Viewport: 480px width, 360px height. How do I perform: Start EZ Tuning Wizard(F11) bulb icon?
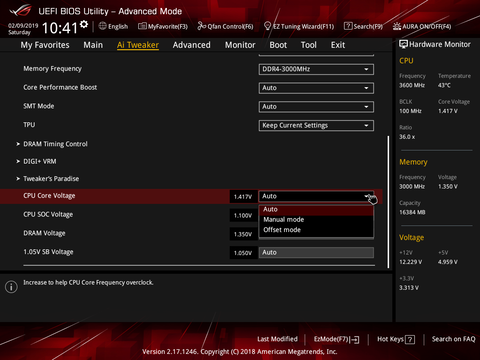(267, 26)
